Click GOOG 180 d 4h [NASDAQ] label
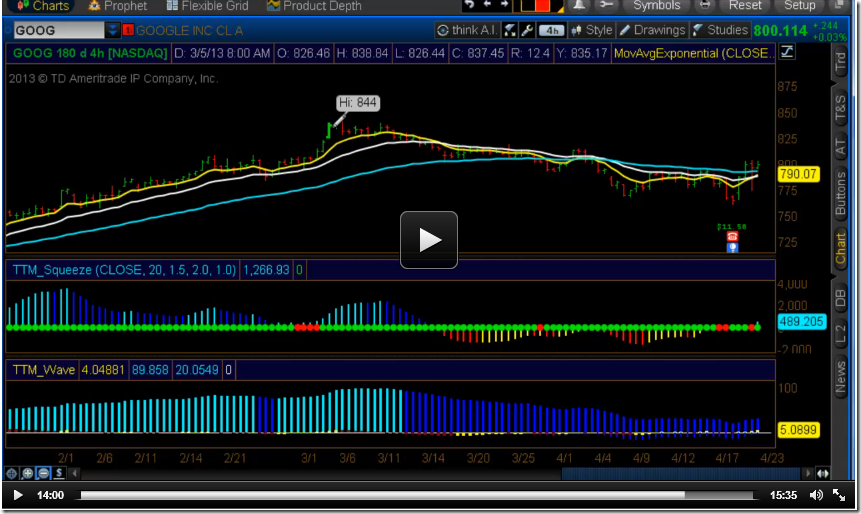 (90, 53)
